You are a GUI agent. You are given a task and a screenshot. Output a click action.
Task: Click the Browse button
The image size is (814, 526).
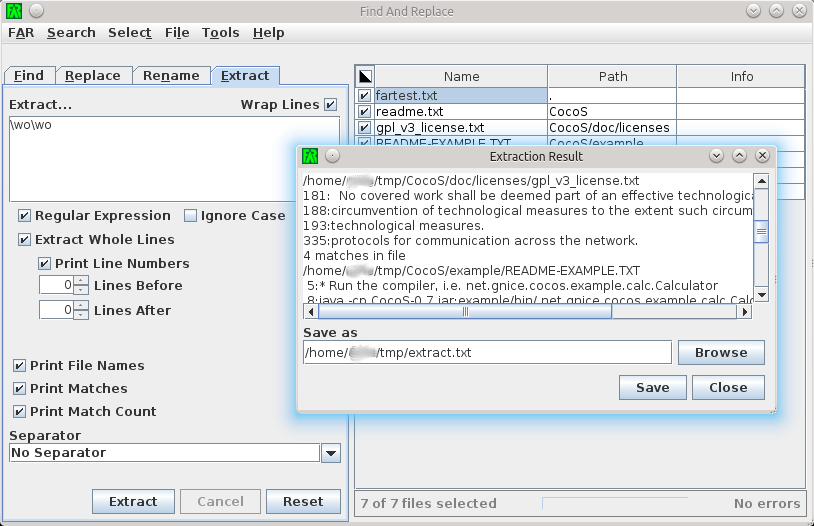coord(721,353)
